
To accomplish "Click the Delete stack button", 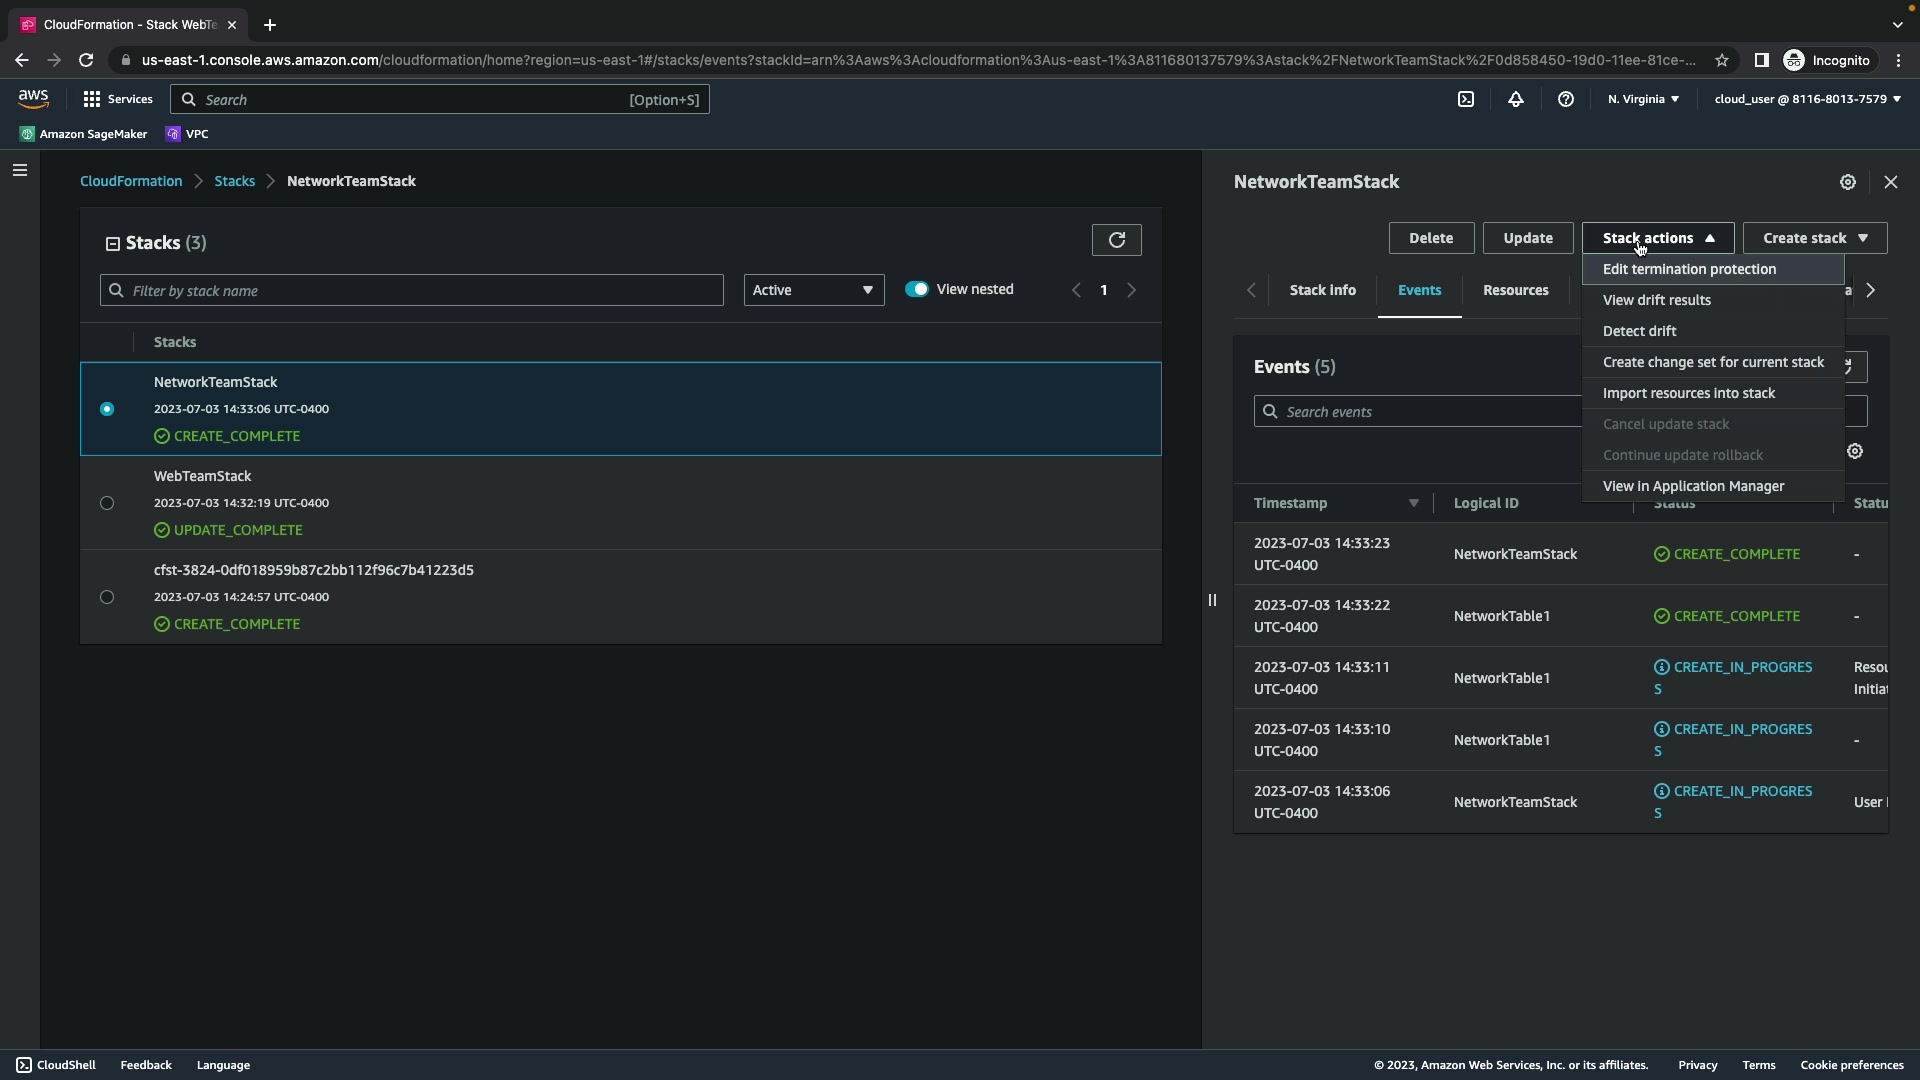I will point(1430,238).
